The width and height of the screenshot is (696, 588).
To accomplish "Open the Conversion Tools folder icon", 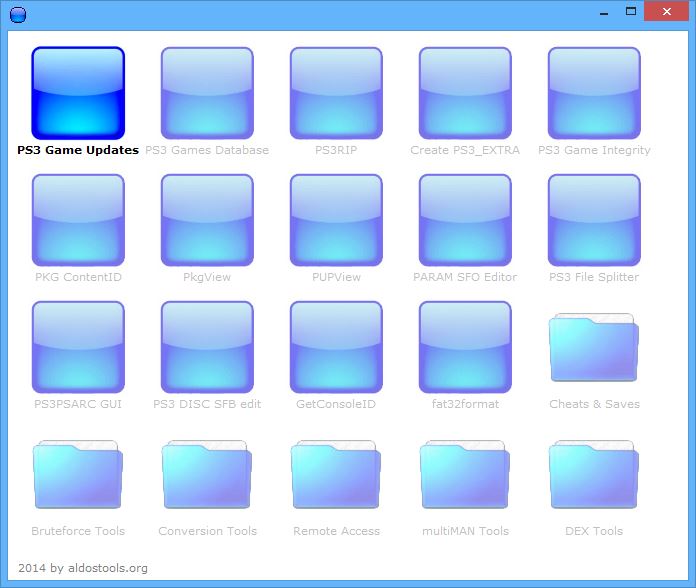I will [x=207, y=474].
